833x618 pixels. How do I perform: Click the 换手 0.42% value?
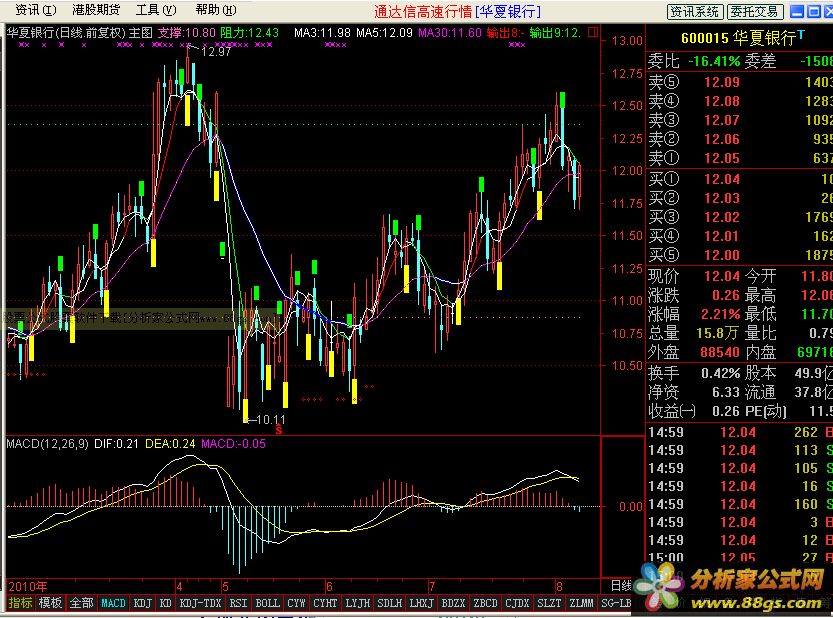tap(721, 374)
